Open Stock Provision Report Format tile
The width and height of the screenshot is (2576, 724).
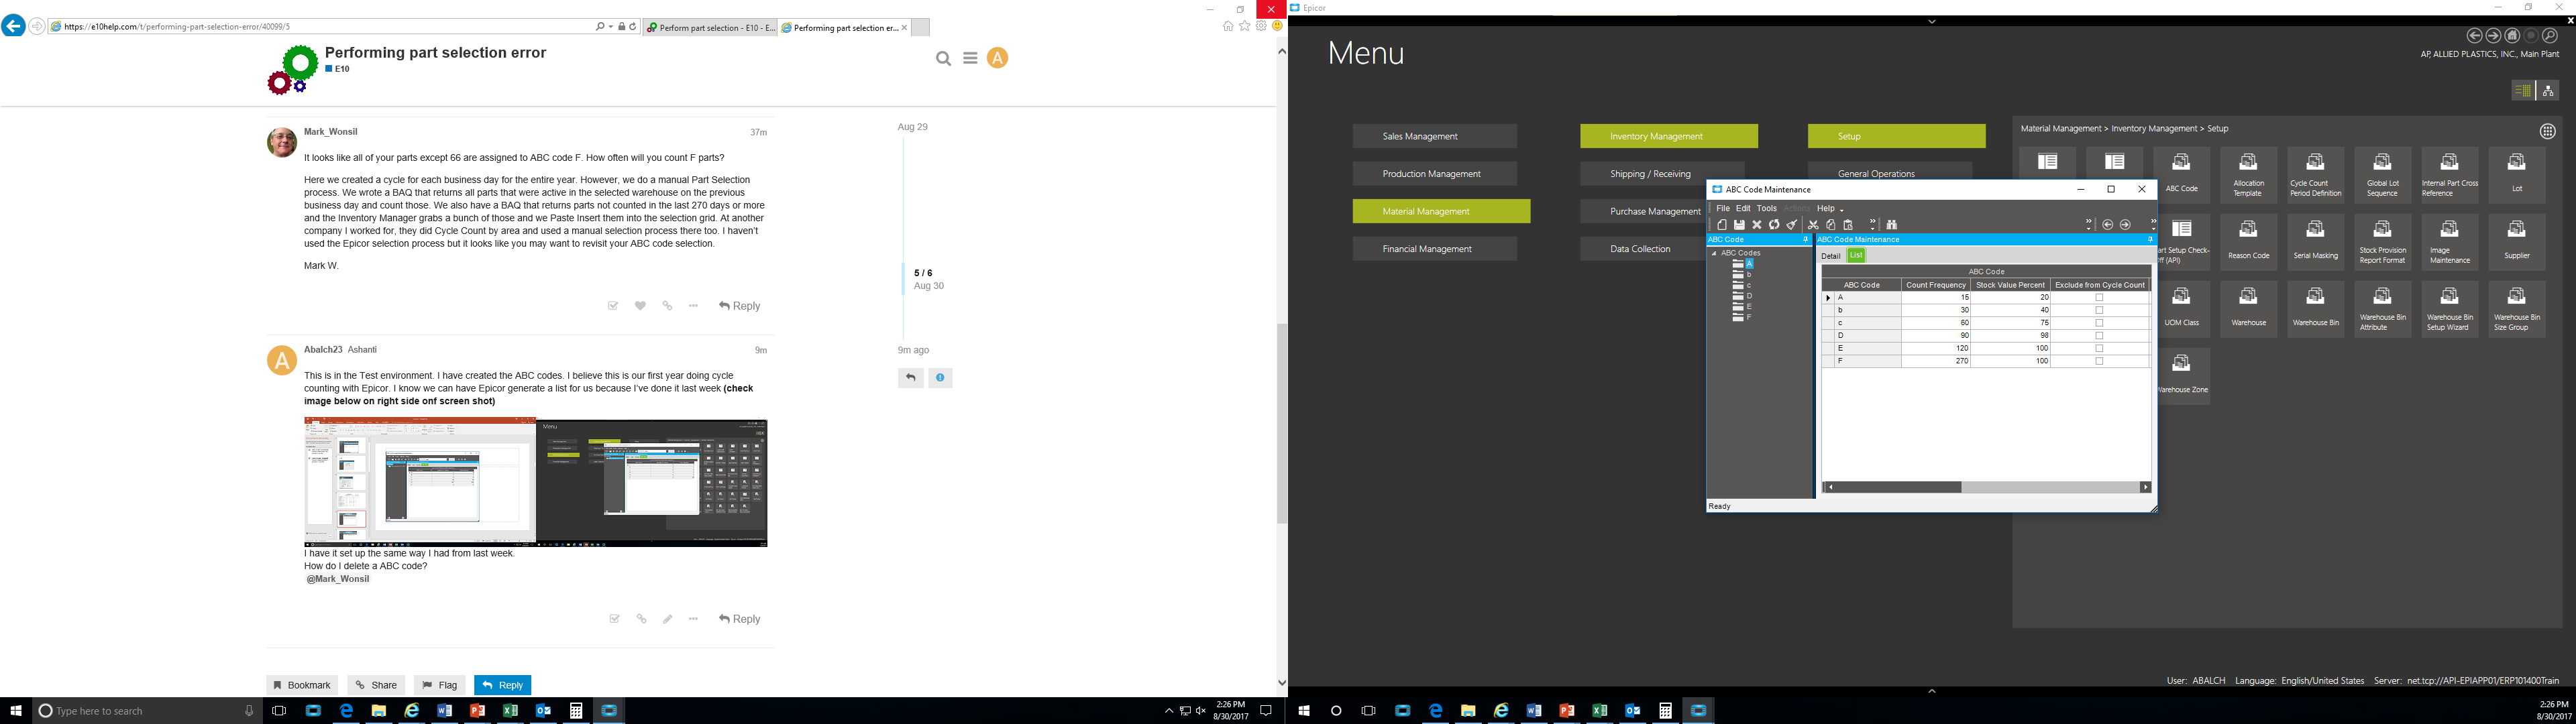tap(2382, 242)
